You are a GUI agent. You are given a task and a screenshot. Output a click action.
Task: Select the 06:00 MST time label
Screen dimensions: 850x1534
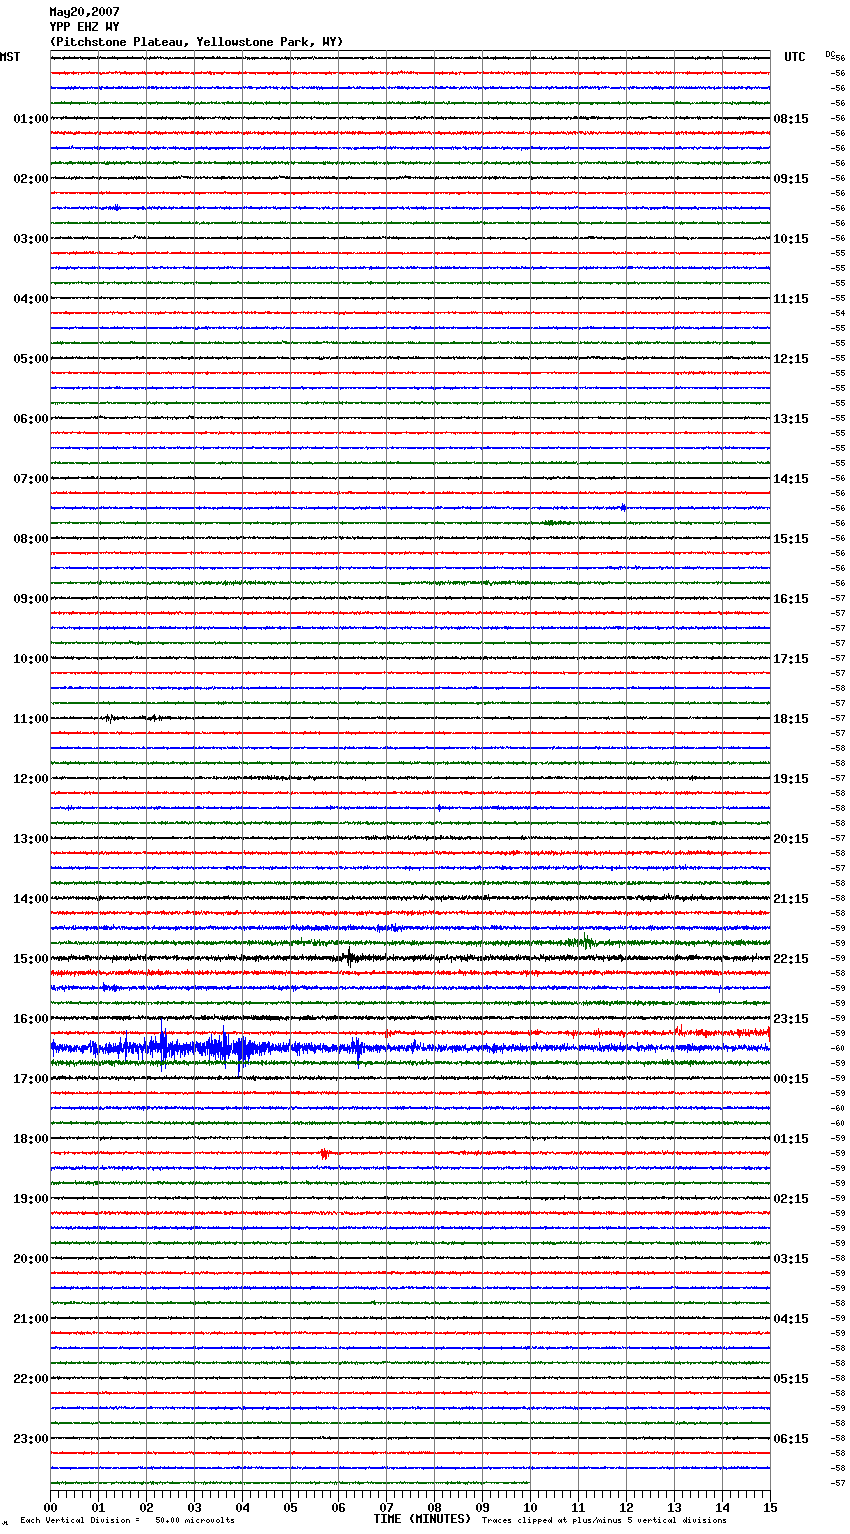tap(31, 419)
